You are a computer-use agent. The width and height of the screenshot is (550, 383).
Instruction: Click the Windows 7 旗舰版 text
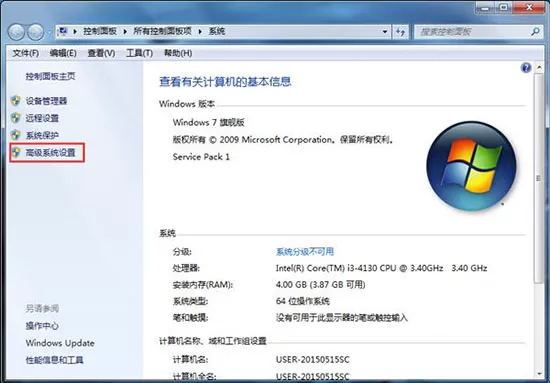(208, 122)
